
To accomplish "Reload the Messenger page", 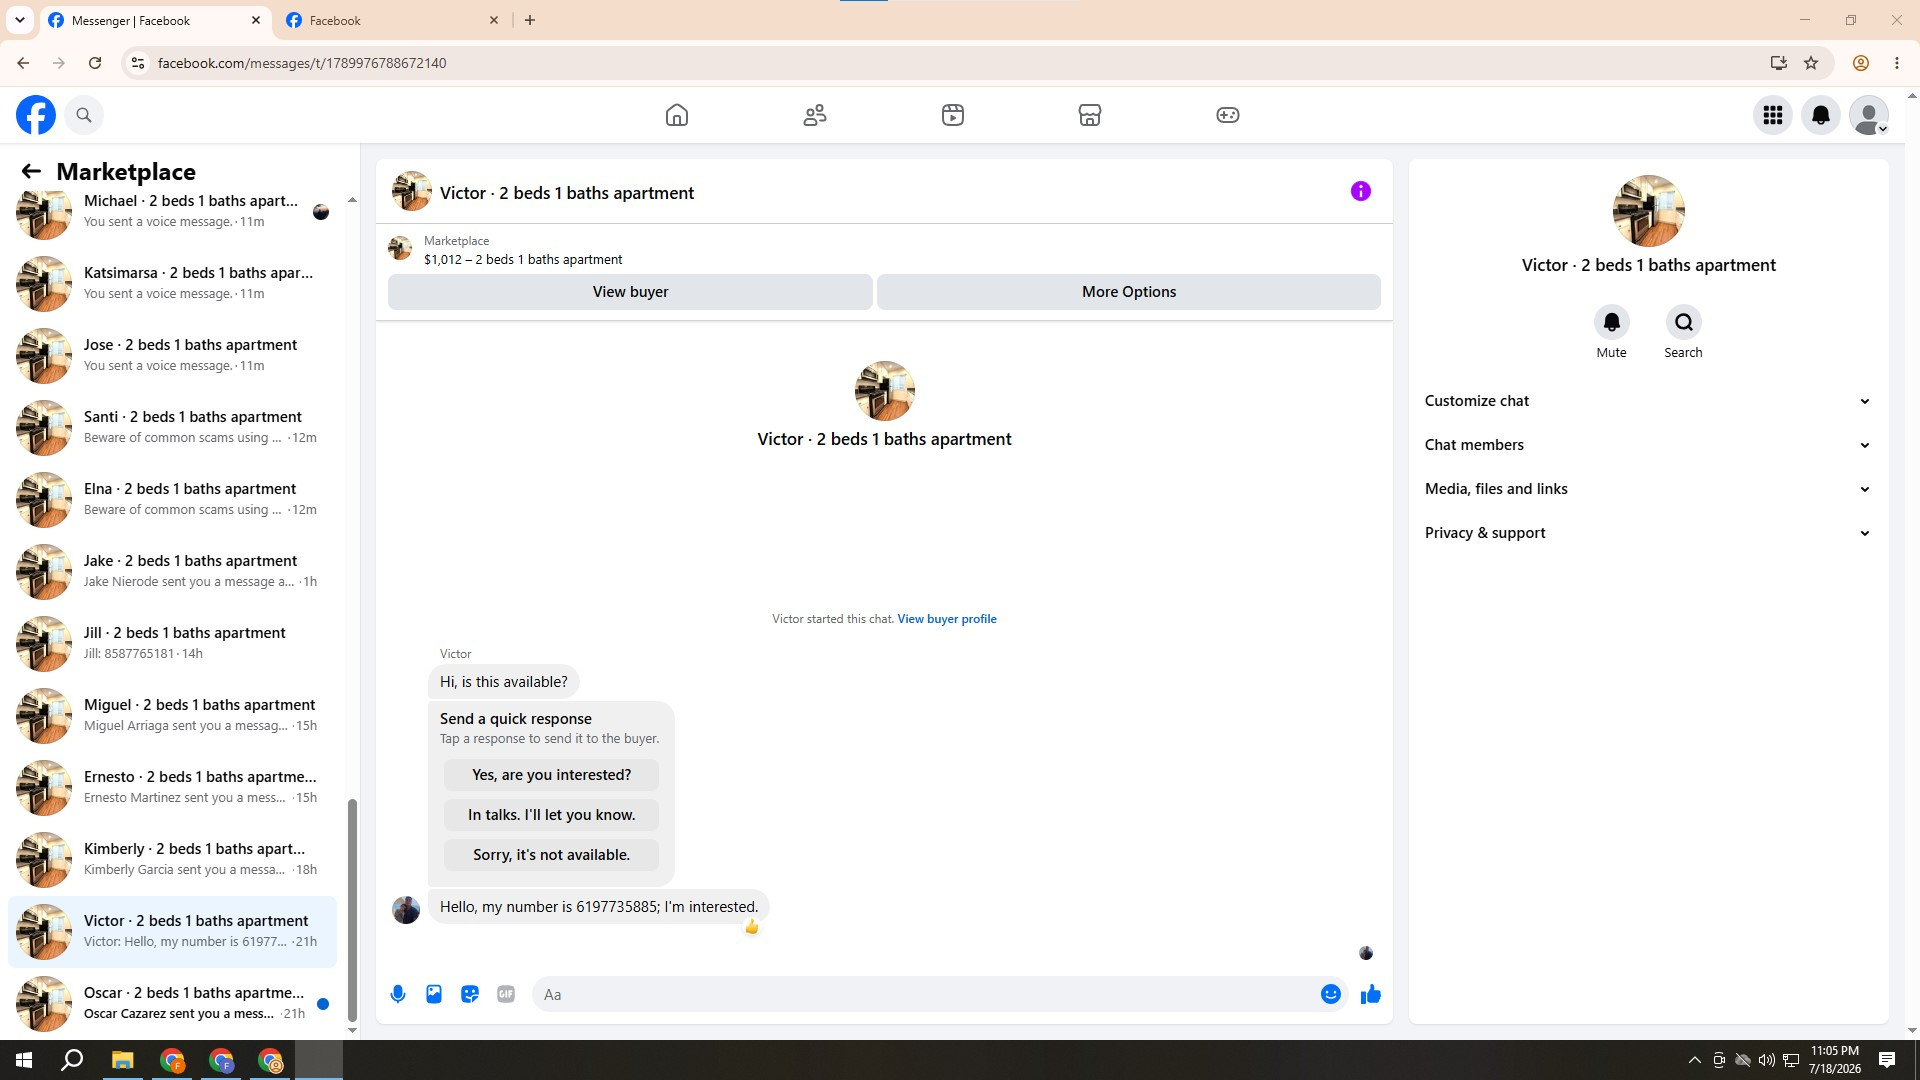I will (x=95, y=63).
